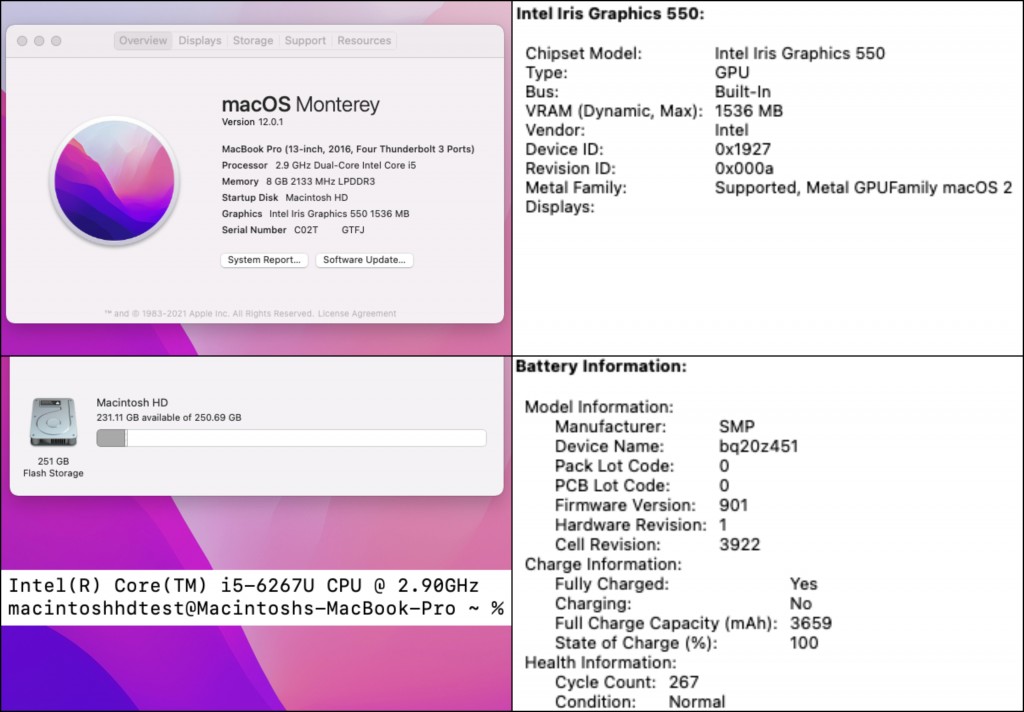Click the Device ID value "0x1927"

[x=743, y=150]
